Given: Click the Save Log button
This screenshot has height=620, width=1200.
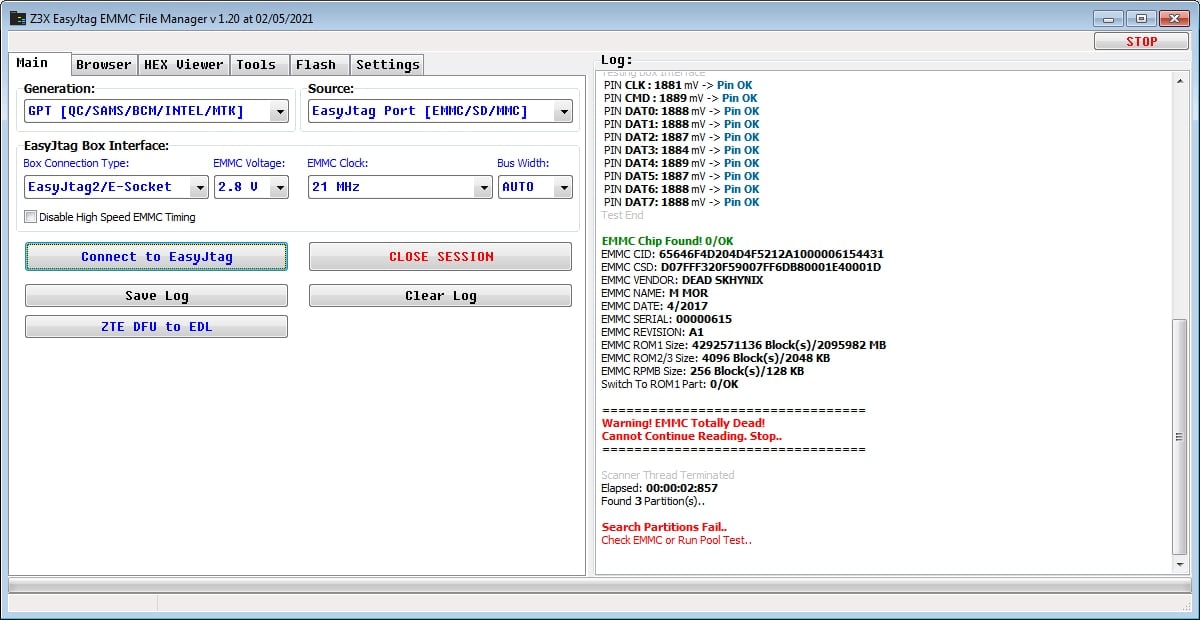Looking at the screenshot, I should click(x=156, y=296).
